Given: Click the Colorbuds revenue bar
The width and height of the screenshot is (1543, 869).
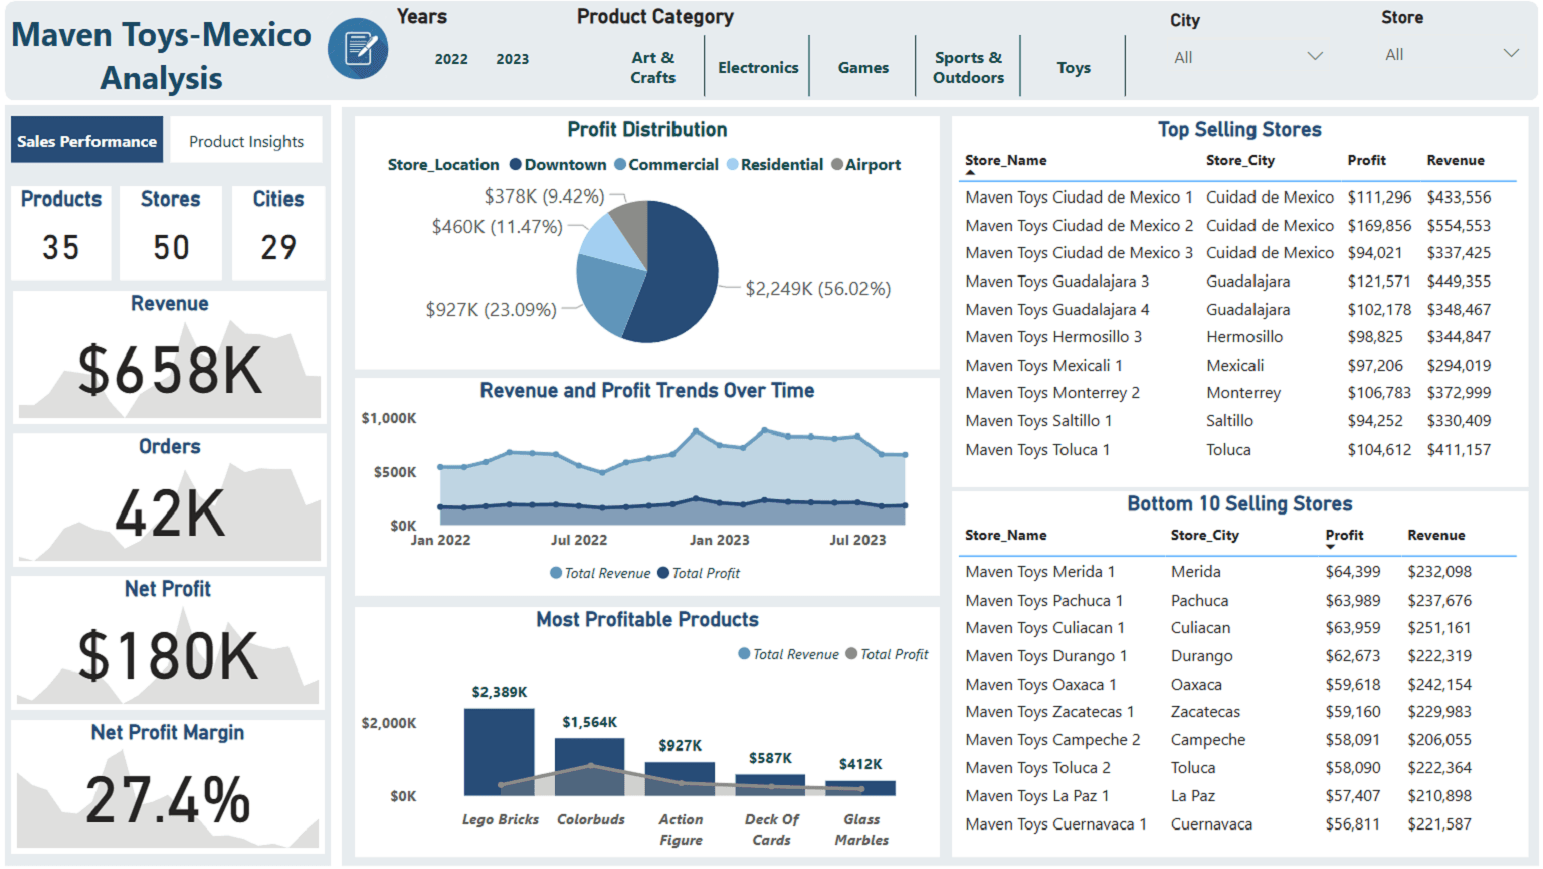Looking at the screenshot, I should (x=589, y=767).
